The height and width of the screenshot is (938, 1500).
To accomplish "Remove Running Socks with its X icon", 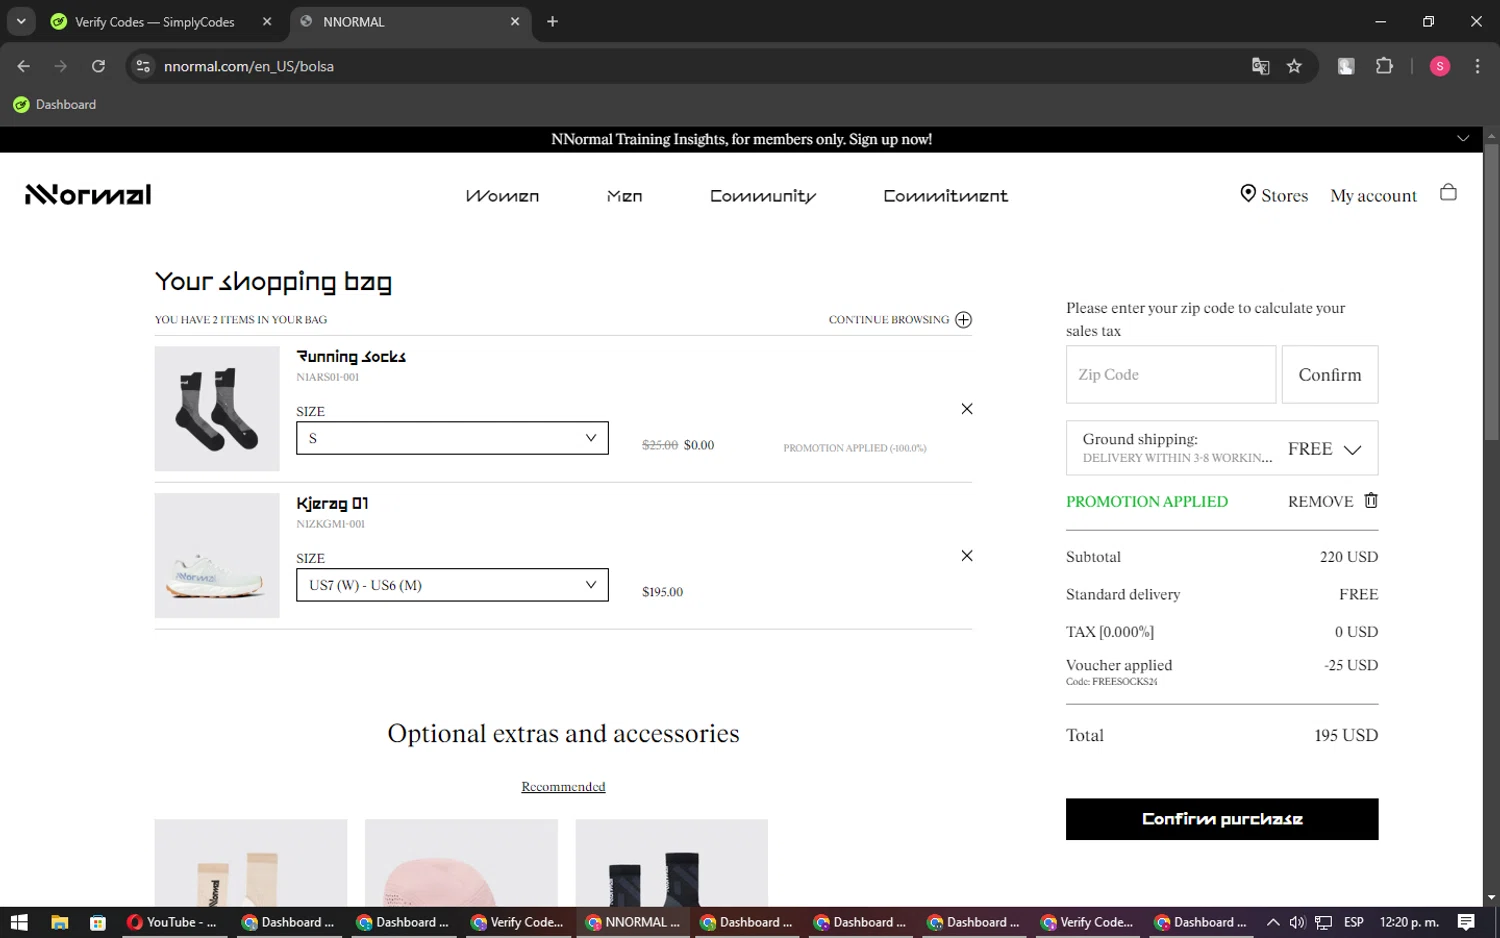I will tap(967, 409).
